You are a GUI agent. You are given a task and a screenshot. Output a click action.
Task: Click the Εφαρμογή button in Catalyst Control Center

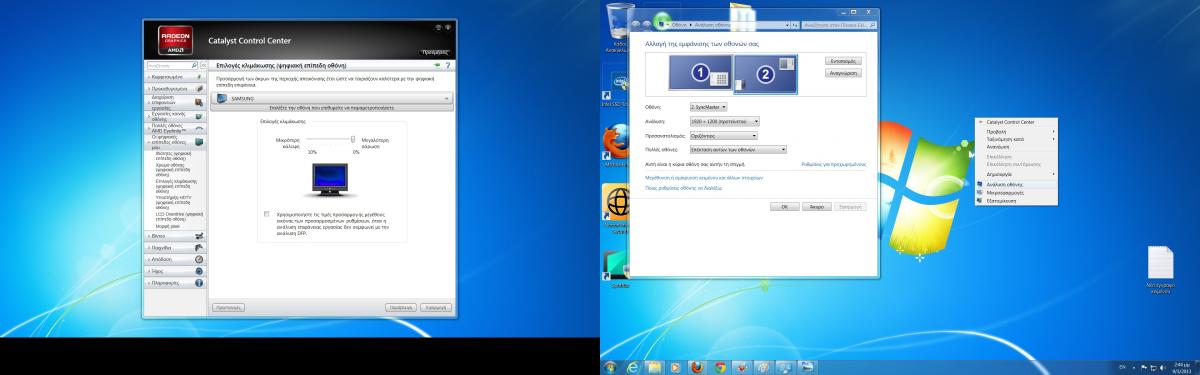[435, 308]
